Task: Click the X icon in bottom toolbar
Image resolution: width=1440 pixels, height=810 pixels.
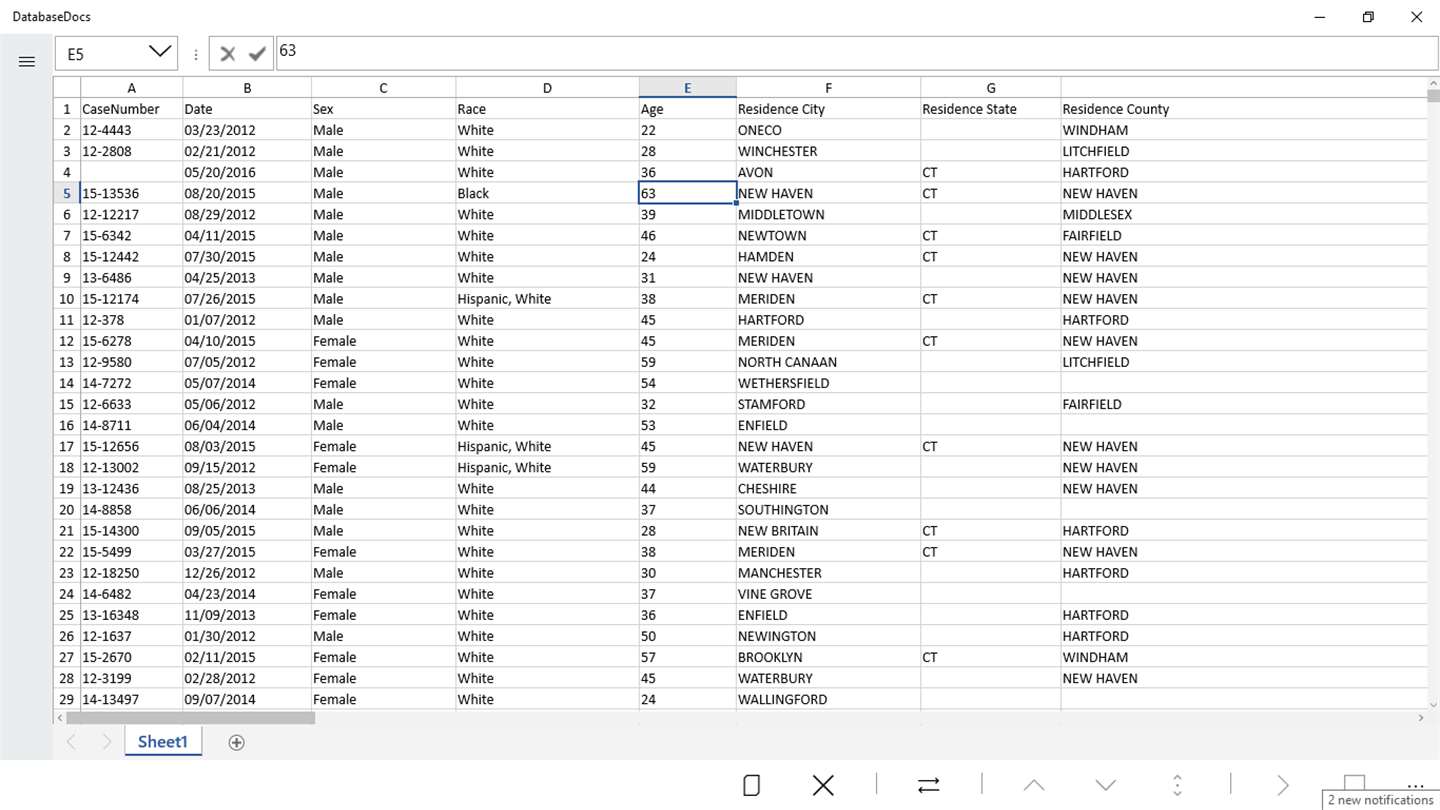Action: pos(823,785)
